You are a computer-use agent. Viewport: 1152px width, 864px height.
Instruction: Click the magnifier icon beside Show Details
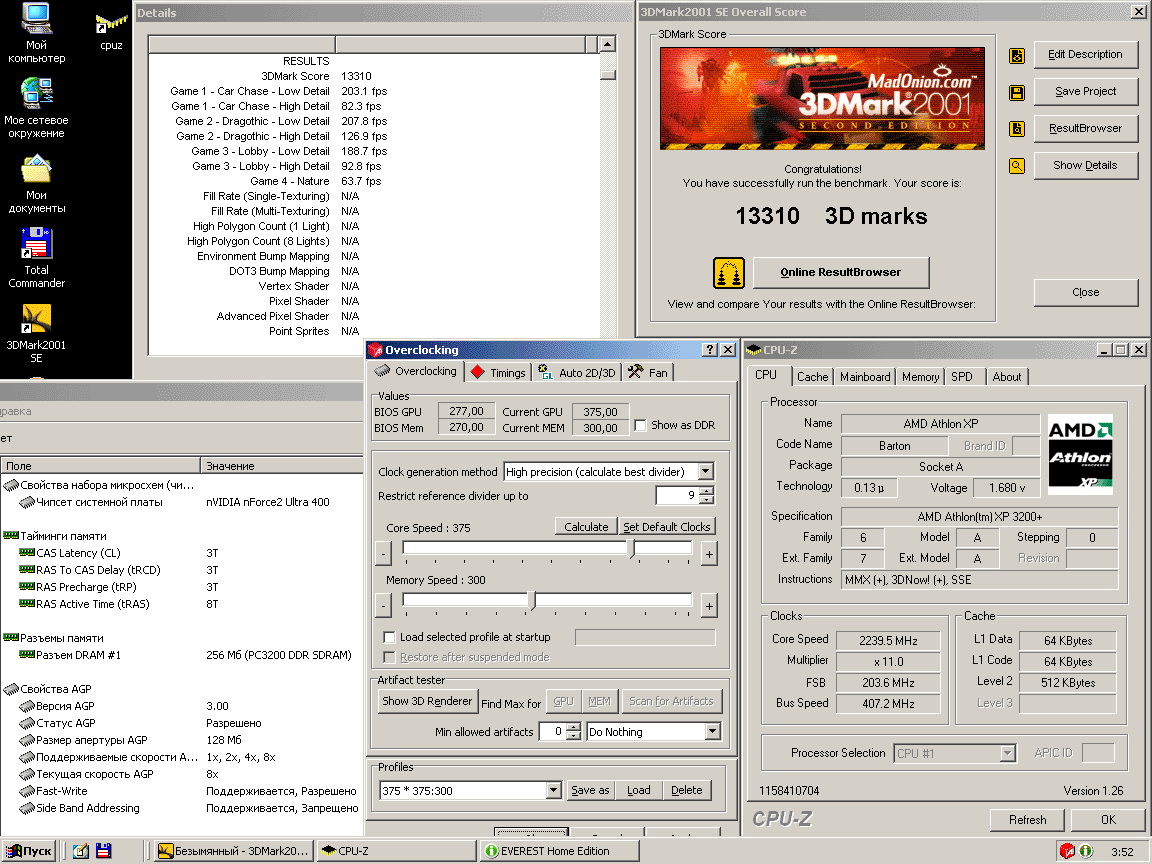click(x=1017, y=166)
